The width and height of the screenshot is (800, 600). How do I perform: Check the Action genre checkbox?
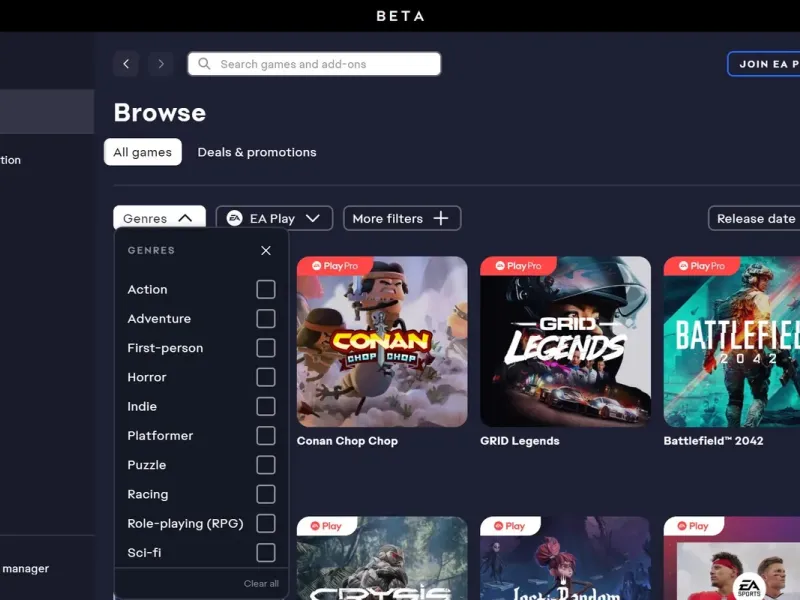[x=266, y=289]
